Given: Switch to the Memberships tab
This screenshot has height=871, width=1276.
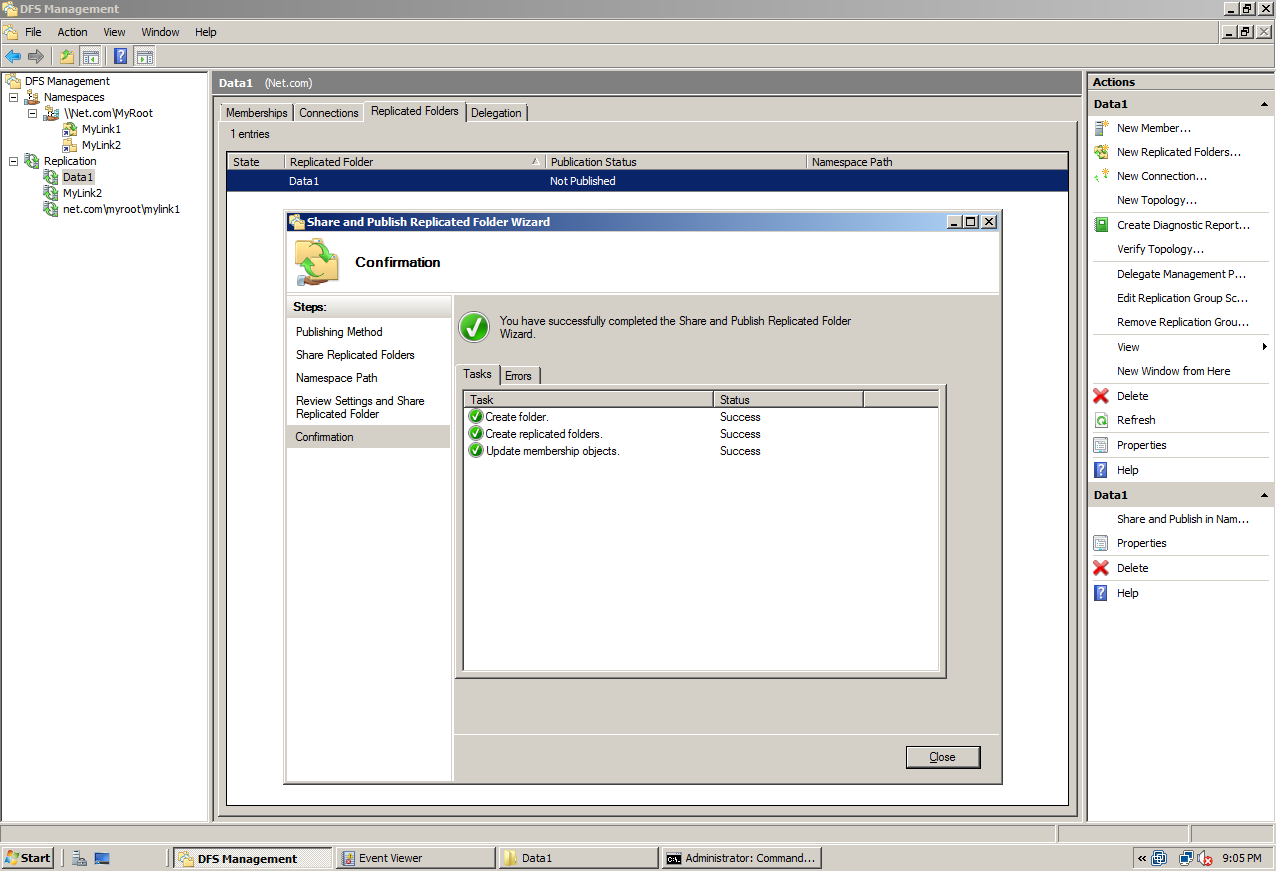Looking at the screenshot, I should (256, 112).
